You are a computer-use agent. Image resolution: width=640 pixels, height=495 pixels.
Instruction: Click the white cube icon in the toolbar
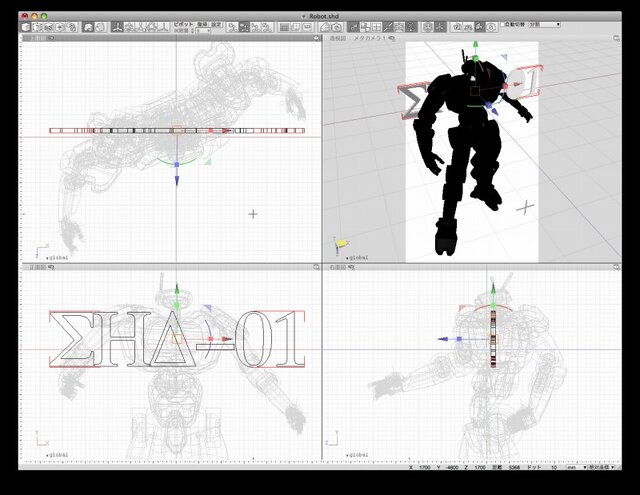pos(26,27)
